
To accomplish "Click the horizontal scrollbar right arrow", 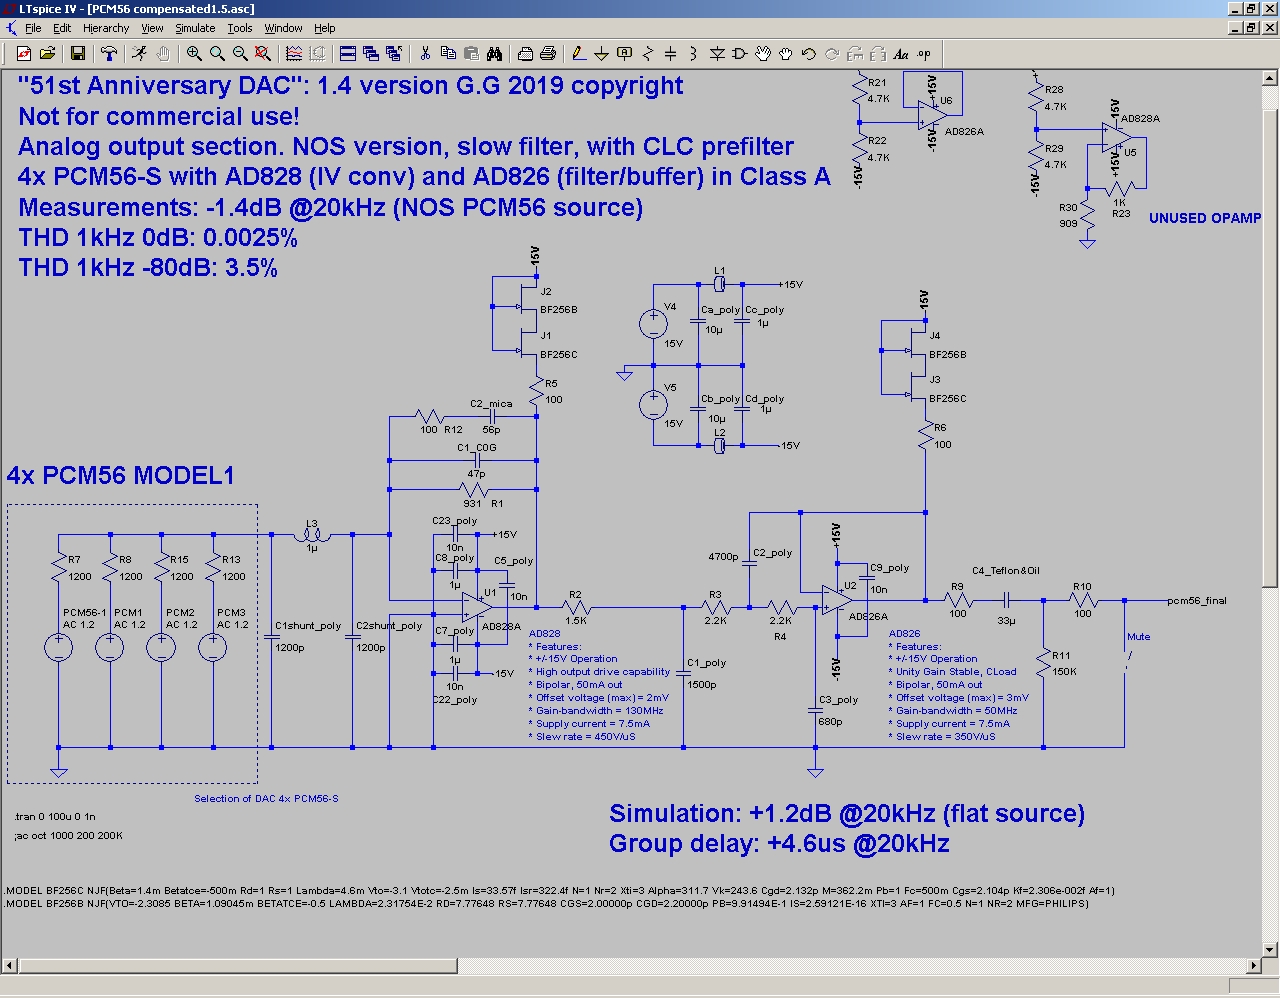I will (x=1253, y=966).
